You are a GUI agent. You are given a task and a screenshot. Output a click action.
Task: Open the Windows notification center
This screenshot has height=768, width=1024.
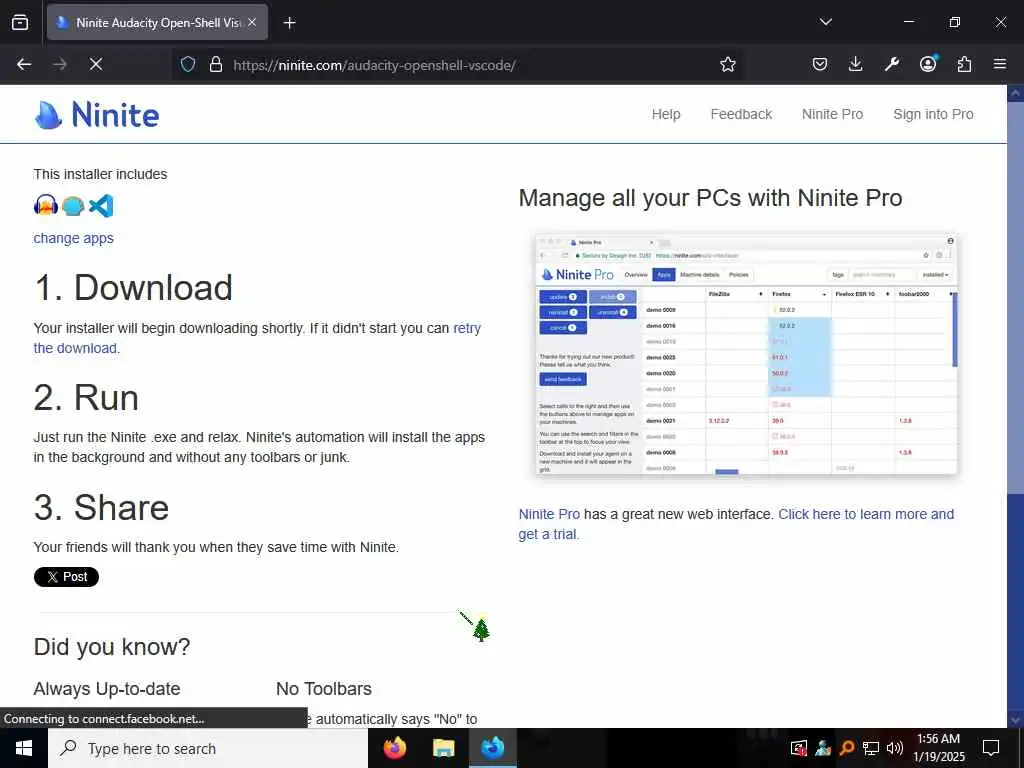click(991, 748)
